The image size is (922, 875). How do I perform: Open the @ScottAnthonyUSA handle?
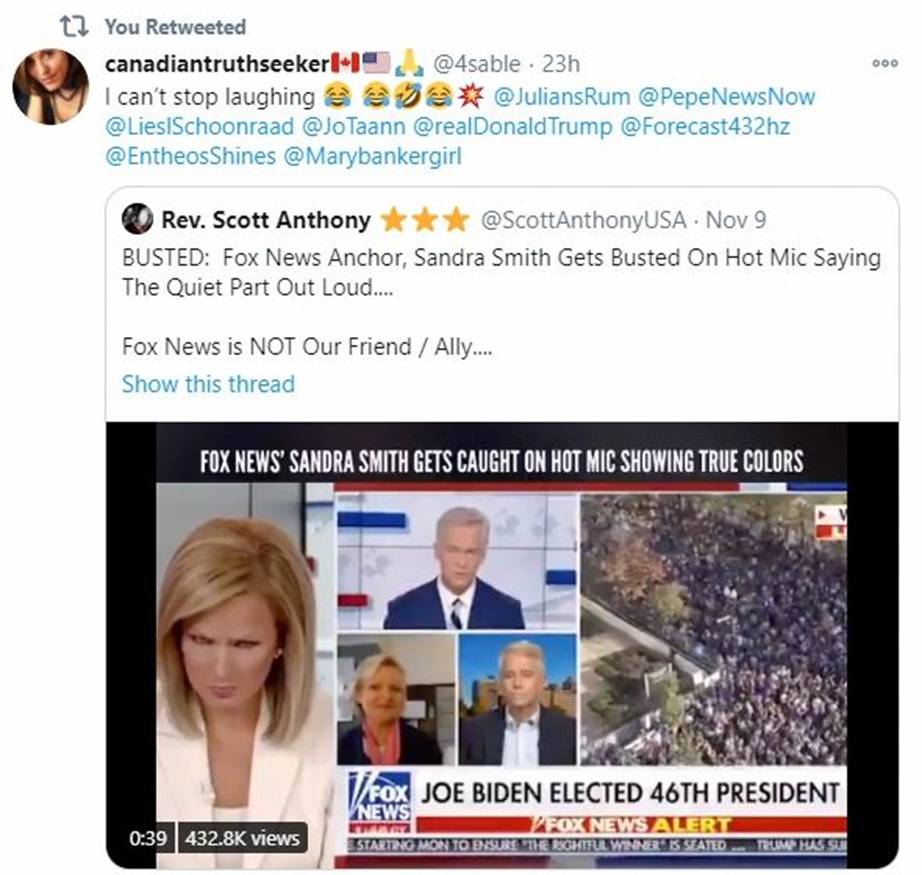(584, 219)
